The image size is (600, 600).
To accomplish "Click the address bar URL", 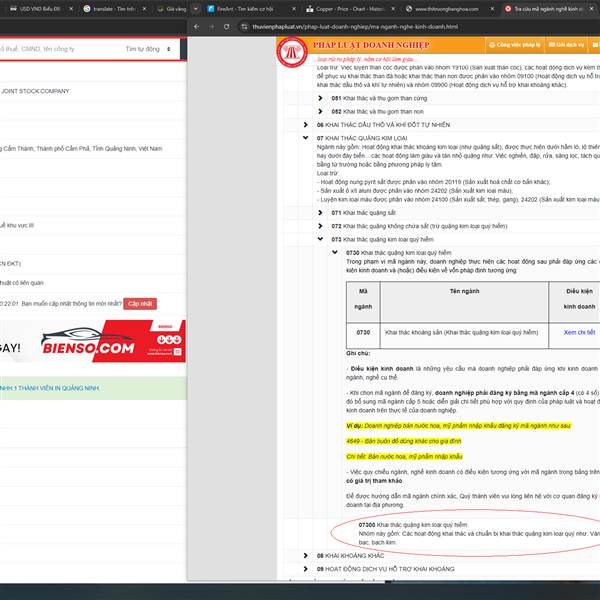I will 355,27.
